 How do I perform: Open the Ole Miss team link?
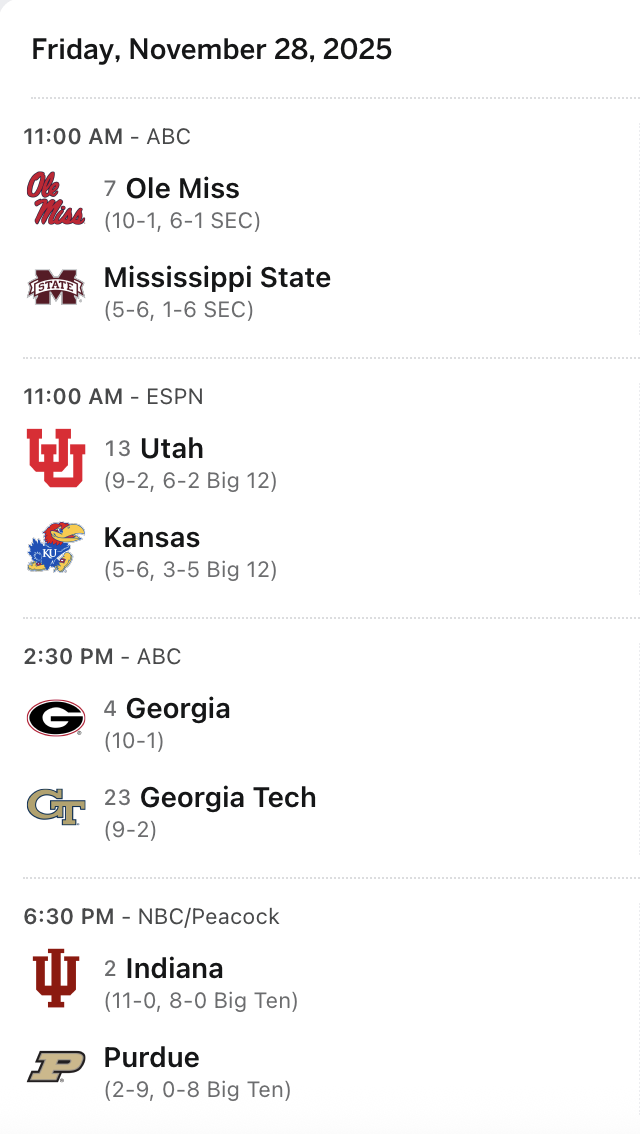click(182, 189)
